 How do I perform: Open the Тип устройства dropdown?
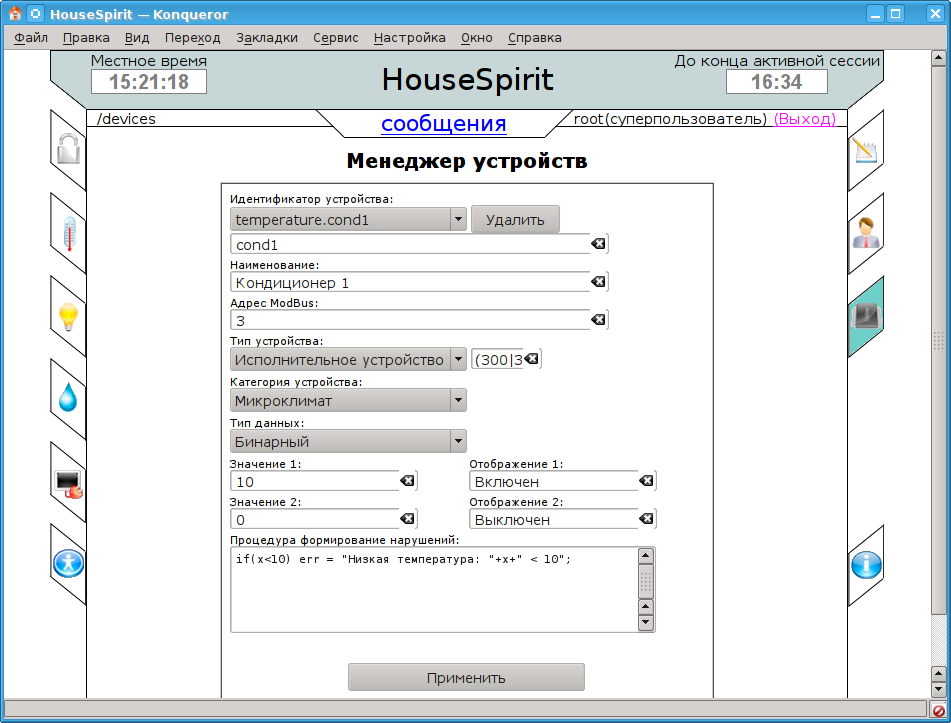457,359
